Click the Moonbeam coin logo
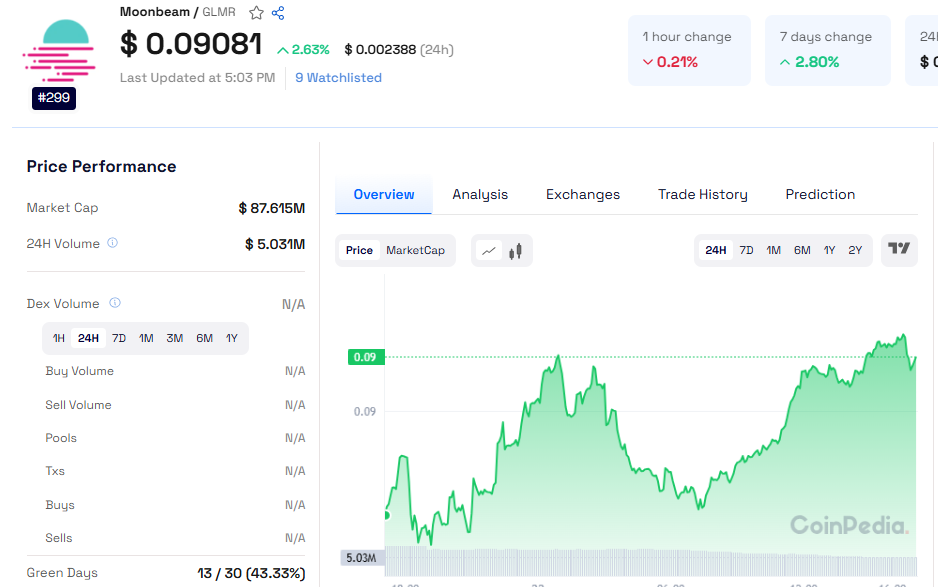Screen dimensions: 938x587 59,50
